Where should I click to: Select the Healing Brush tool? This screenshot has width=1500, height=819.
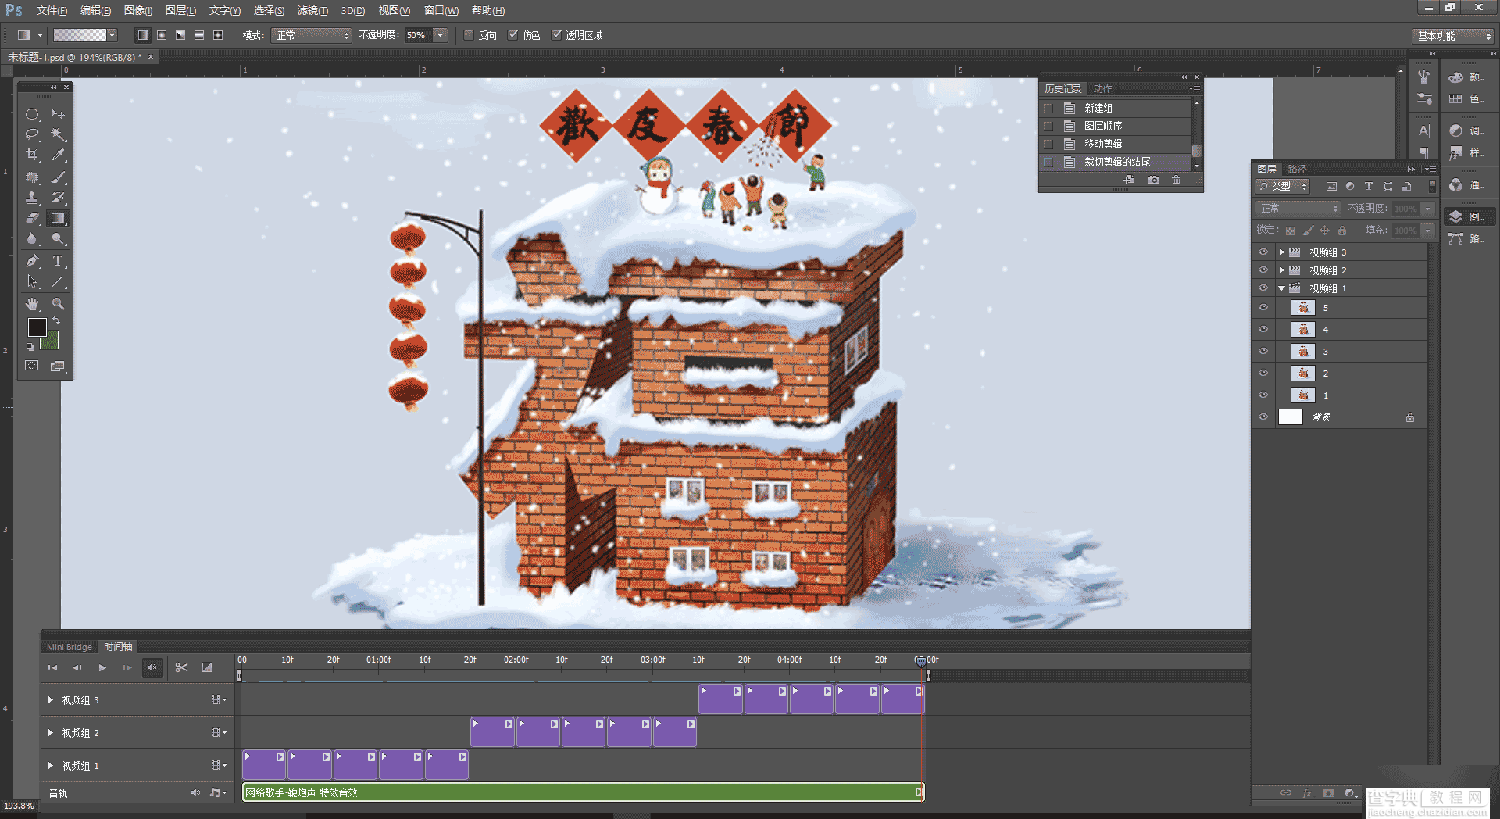[32, 177]
